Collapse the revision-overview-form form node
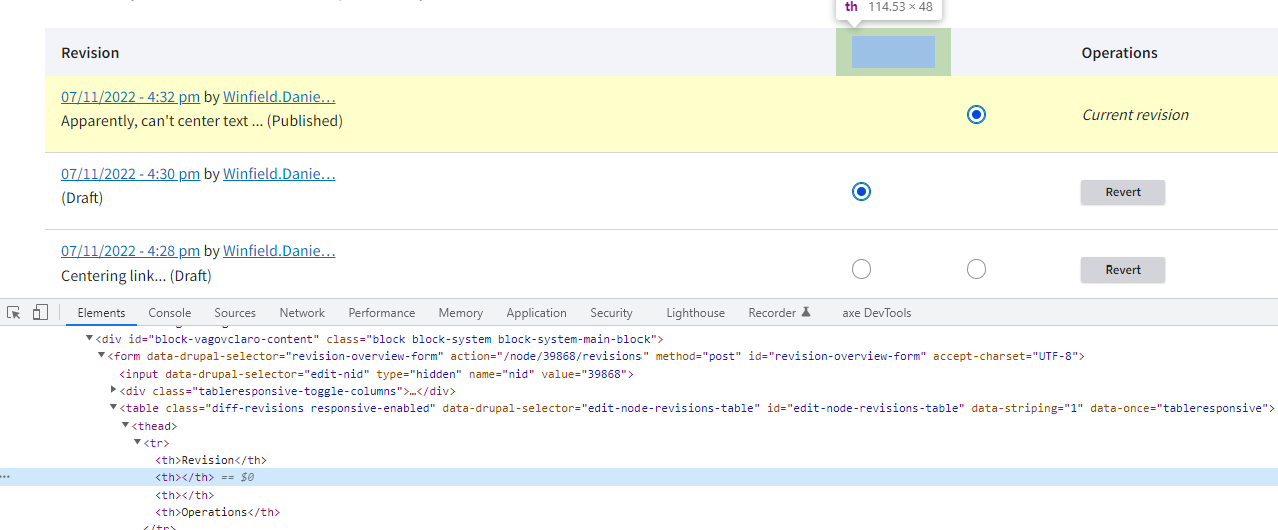Image resolution: width=1278 pixels, height=530 pixels. pos(102,356)
